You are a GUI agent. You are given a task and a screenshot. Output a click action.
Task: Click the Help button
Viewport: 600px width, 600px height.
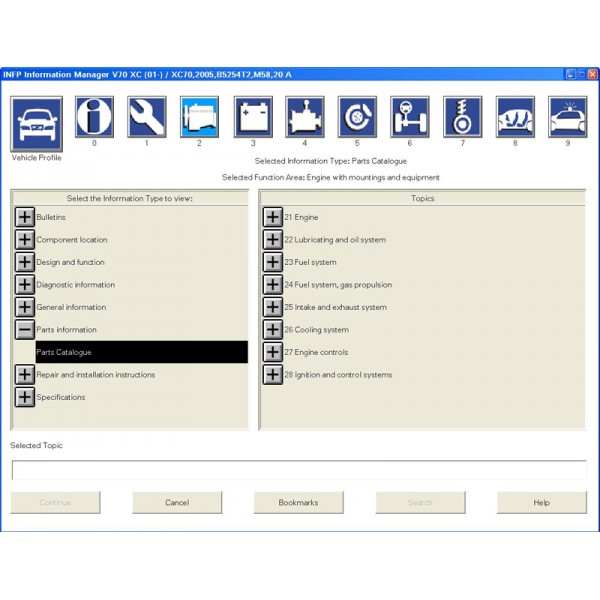click(x=541, y=502)
